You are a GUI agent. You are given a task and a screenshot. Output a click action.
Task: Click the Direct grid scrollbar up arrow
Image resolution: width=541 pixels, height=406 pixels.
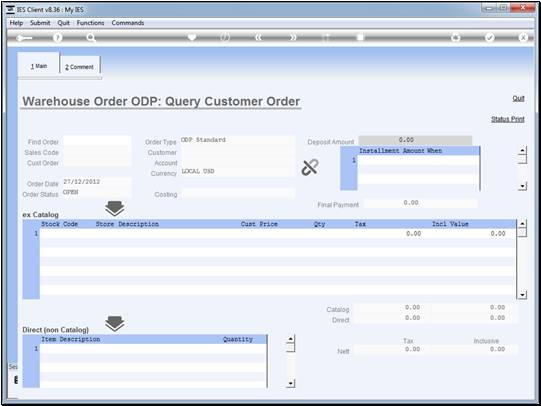(291, 339)
